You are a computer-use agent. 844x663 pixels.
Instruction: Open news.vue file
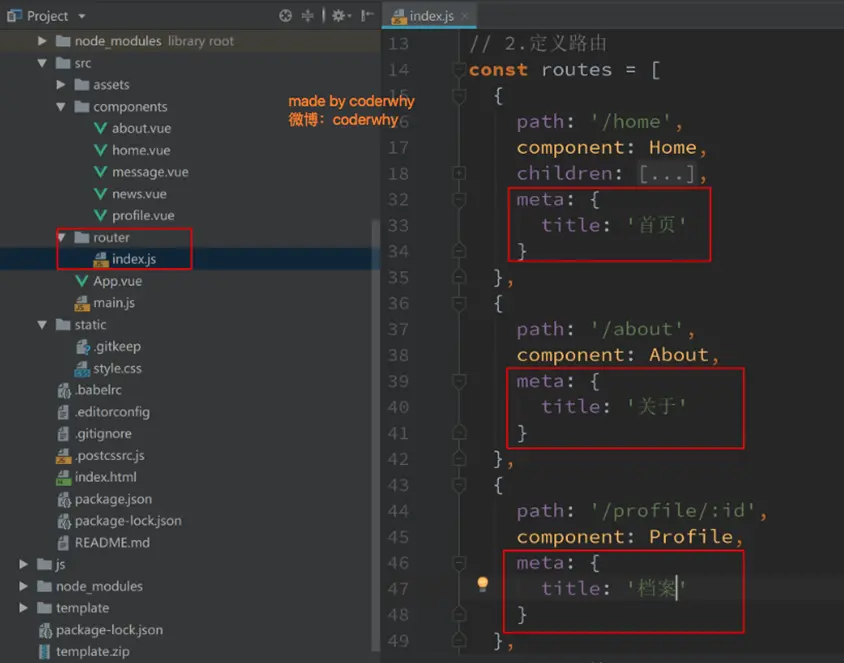(139, 194)
